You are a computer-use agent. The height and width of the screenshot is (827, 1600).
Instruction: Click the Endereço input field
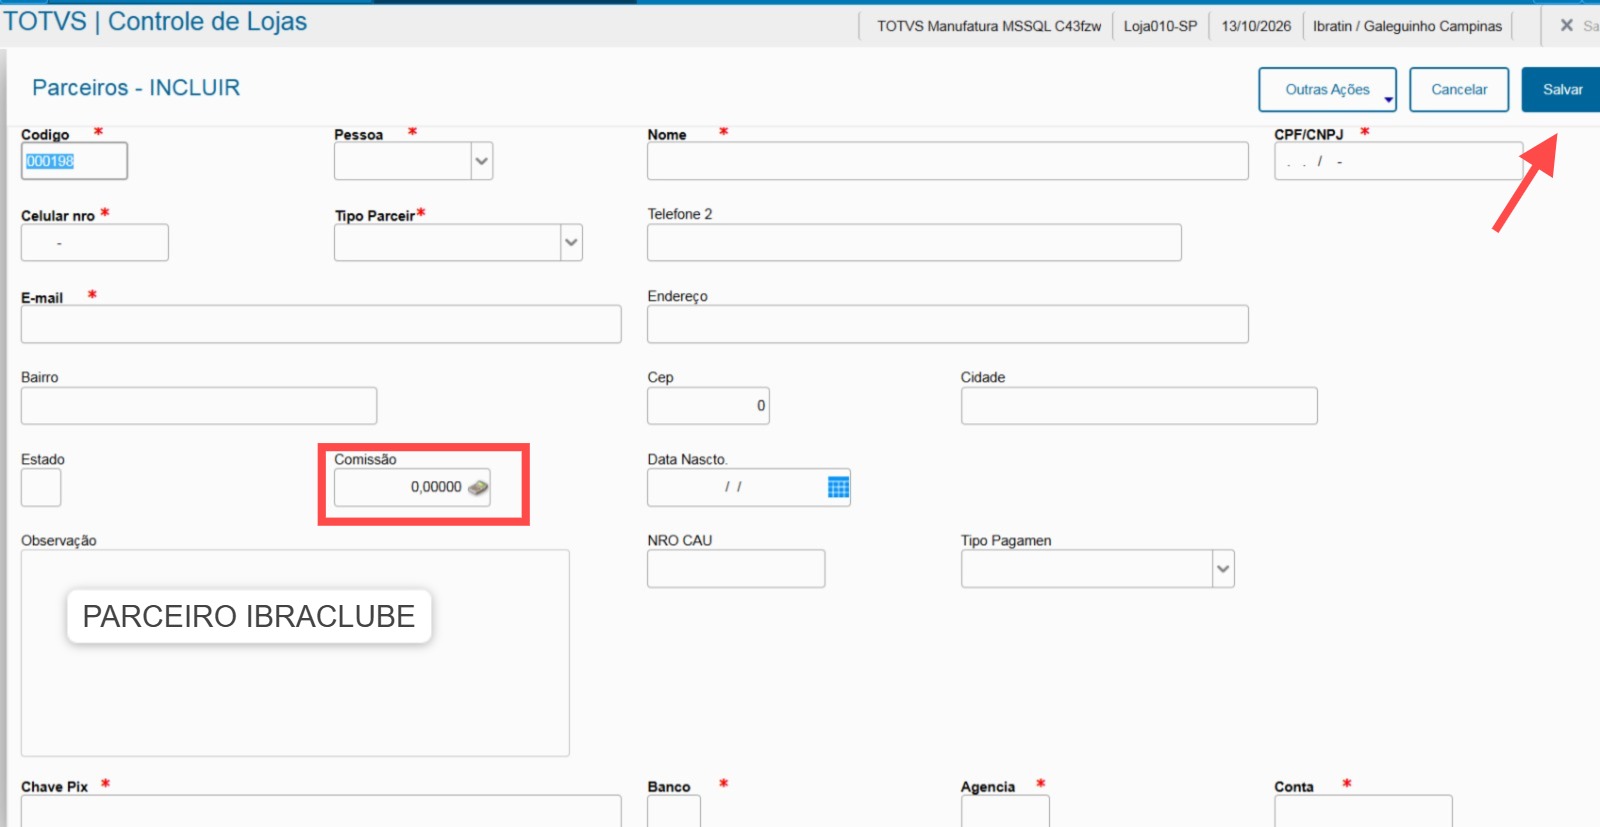pos(947,324)
